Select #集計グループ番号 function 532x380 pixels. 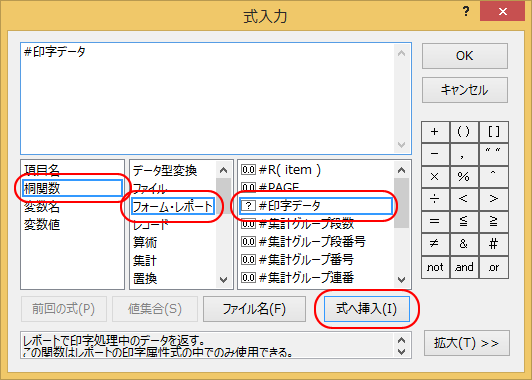pyautogui.click(x=316, y=260)
